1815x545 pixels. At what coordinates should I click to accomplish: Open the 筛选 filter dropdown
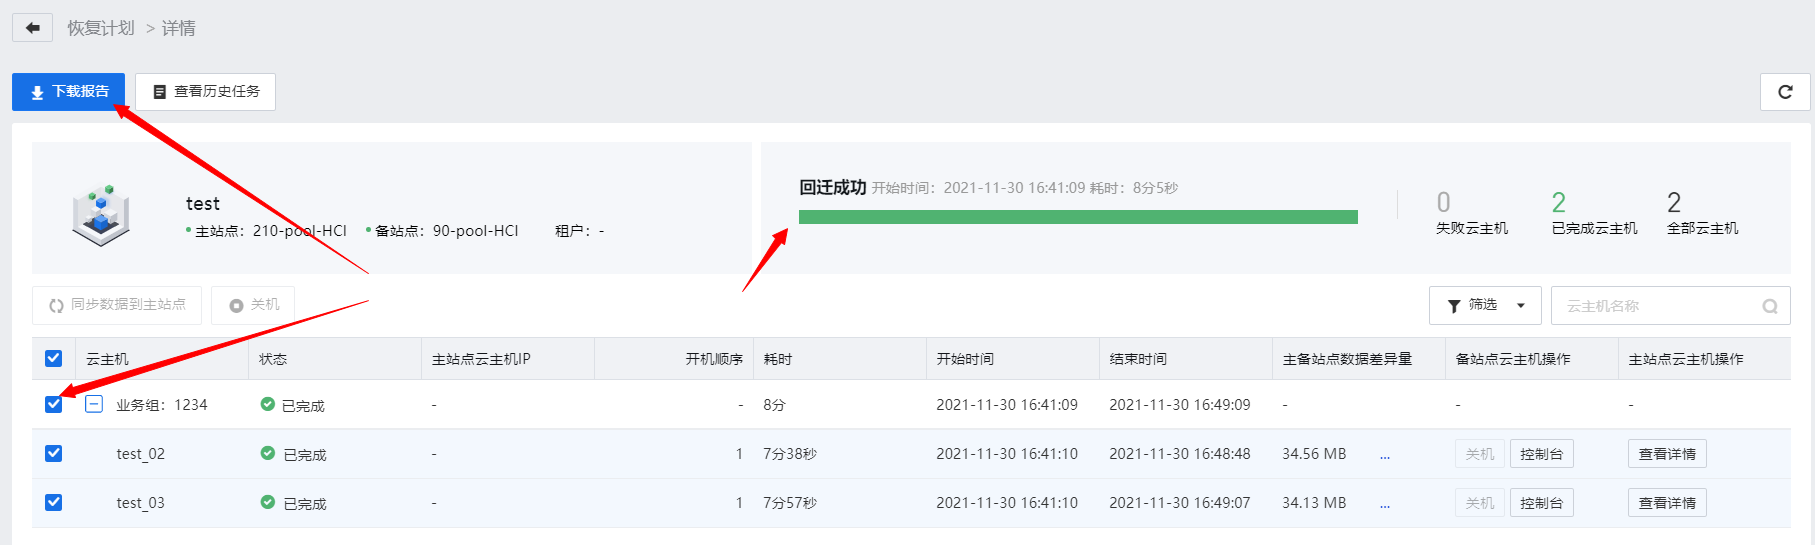tap(1485, 305)
